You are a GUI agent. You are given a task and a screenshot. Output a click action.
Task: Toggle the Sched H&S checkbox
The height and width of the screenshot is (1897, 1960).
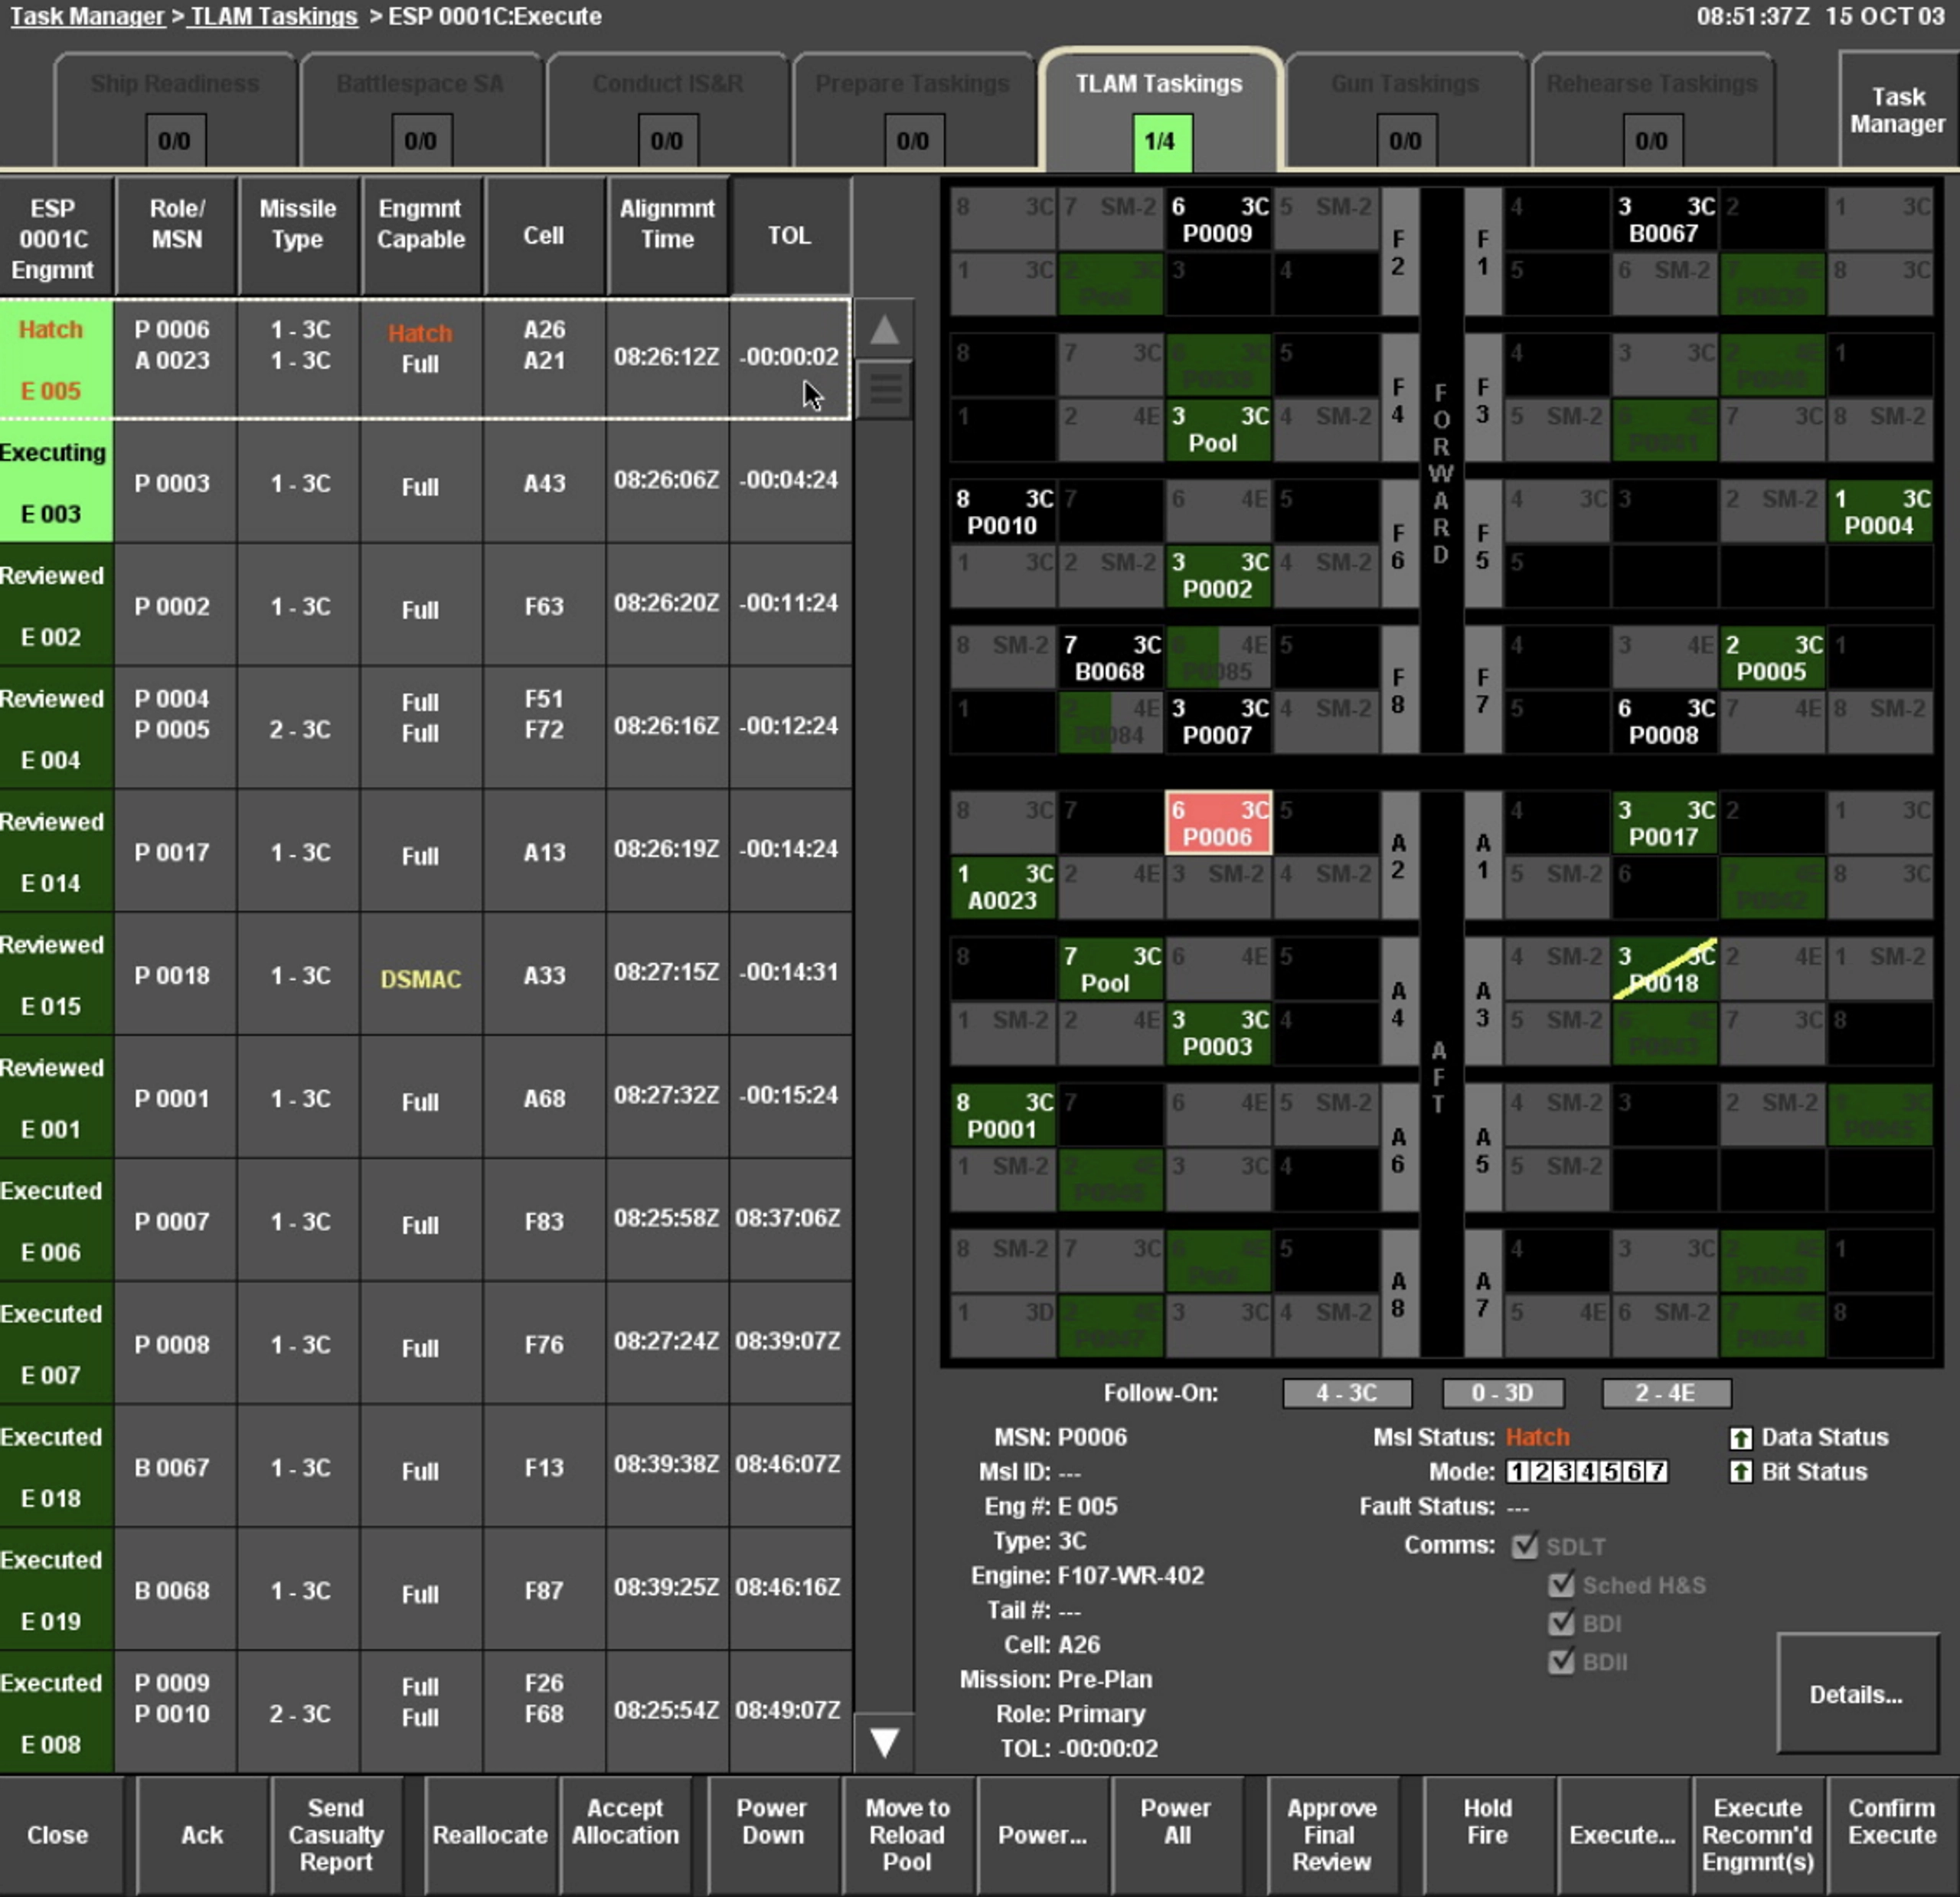tap(1560, 1585)
